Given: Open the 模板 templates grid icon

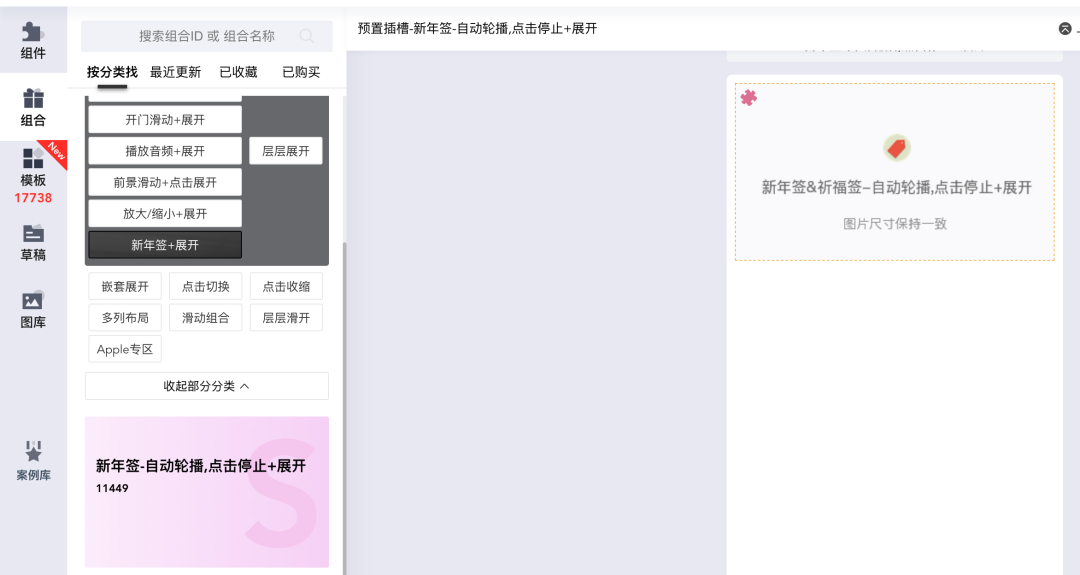Looking at the screenshot, I should tap(32, 158).
